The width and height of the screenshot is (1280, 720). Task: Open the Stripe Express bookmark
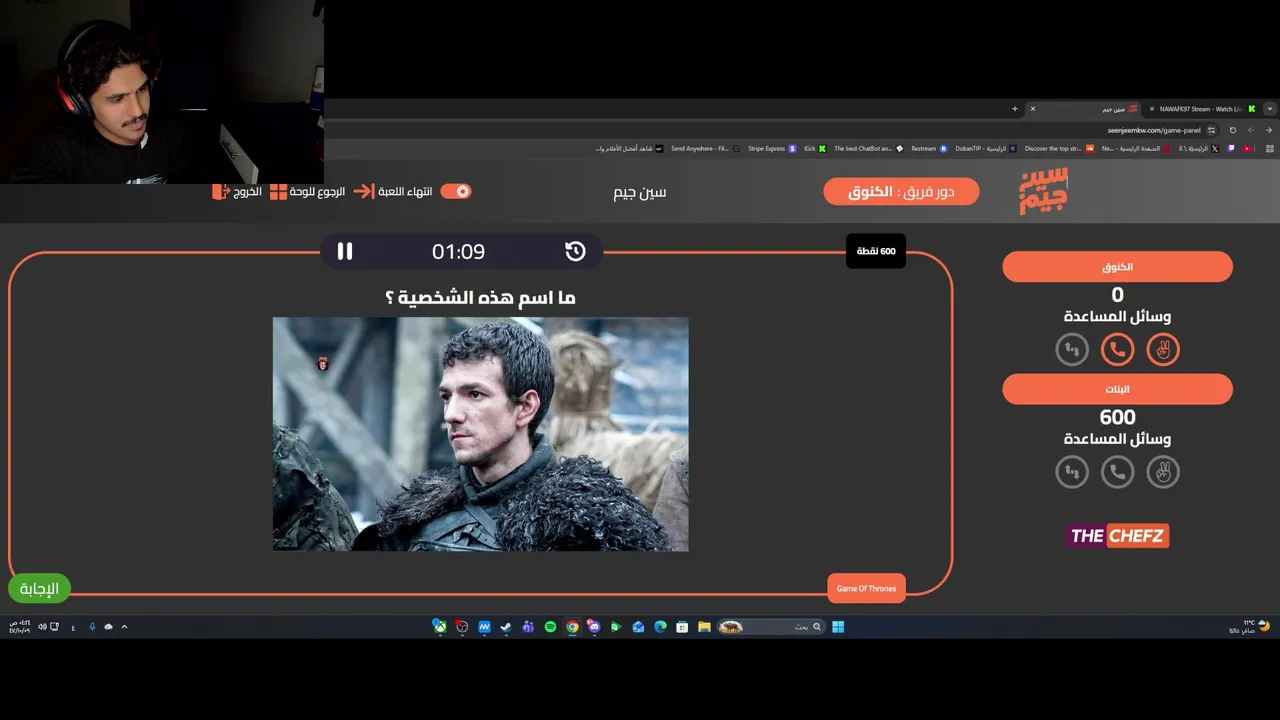pos(772,149)
